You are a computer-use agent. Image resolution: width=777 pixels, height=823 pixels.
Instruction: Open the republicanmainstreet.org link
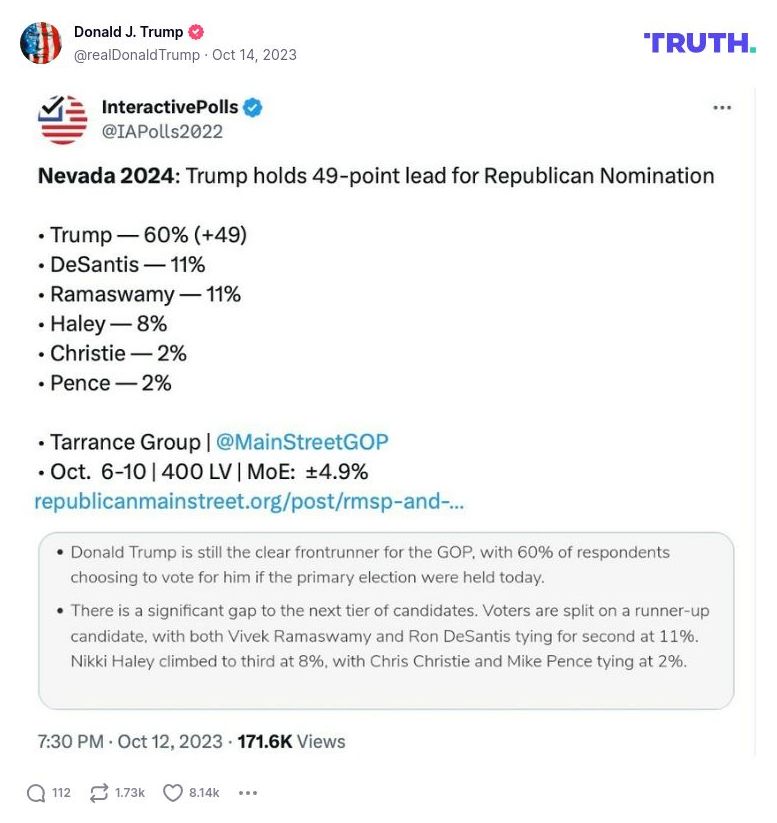249,501
